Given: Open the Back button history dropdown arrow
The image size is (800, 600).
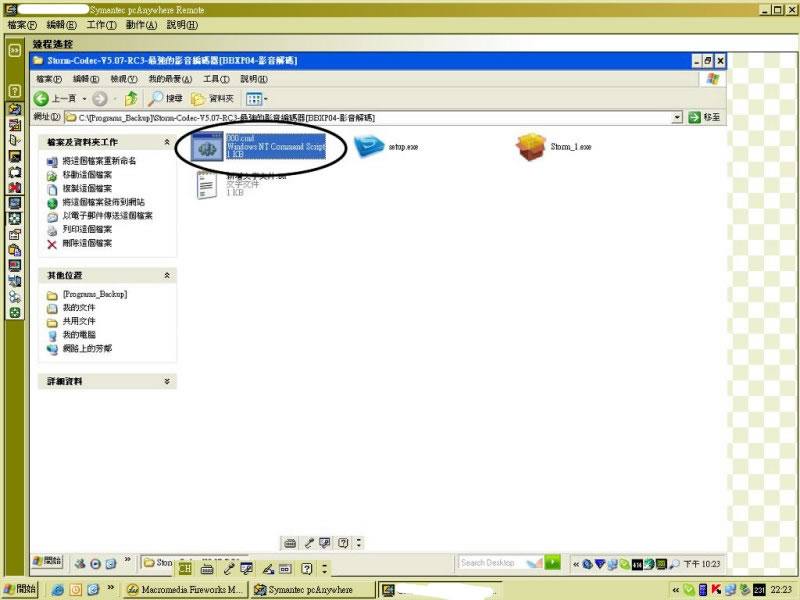Looking at the screenshot, I should (x=84, y=98).
